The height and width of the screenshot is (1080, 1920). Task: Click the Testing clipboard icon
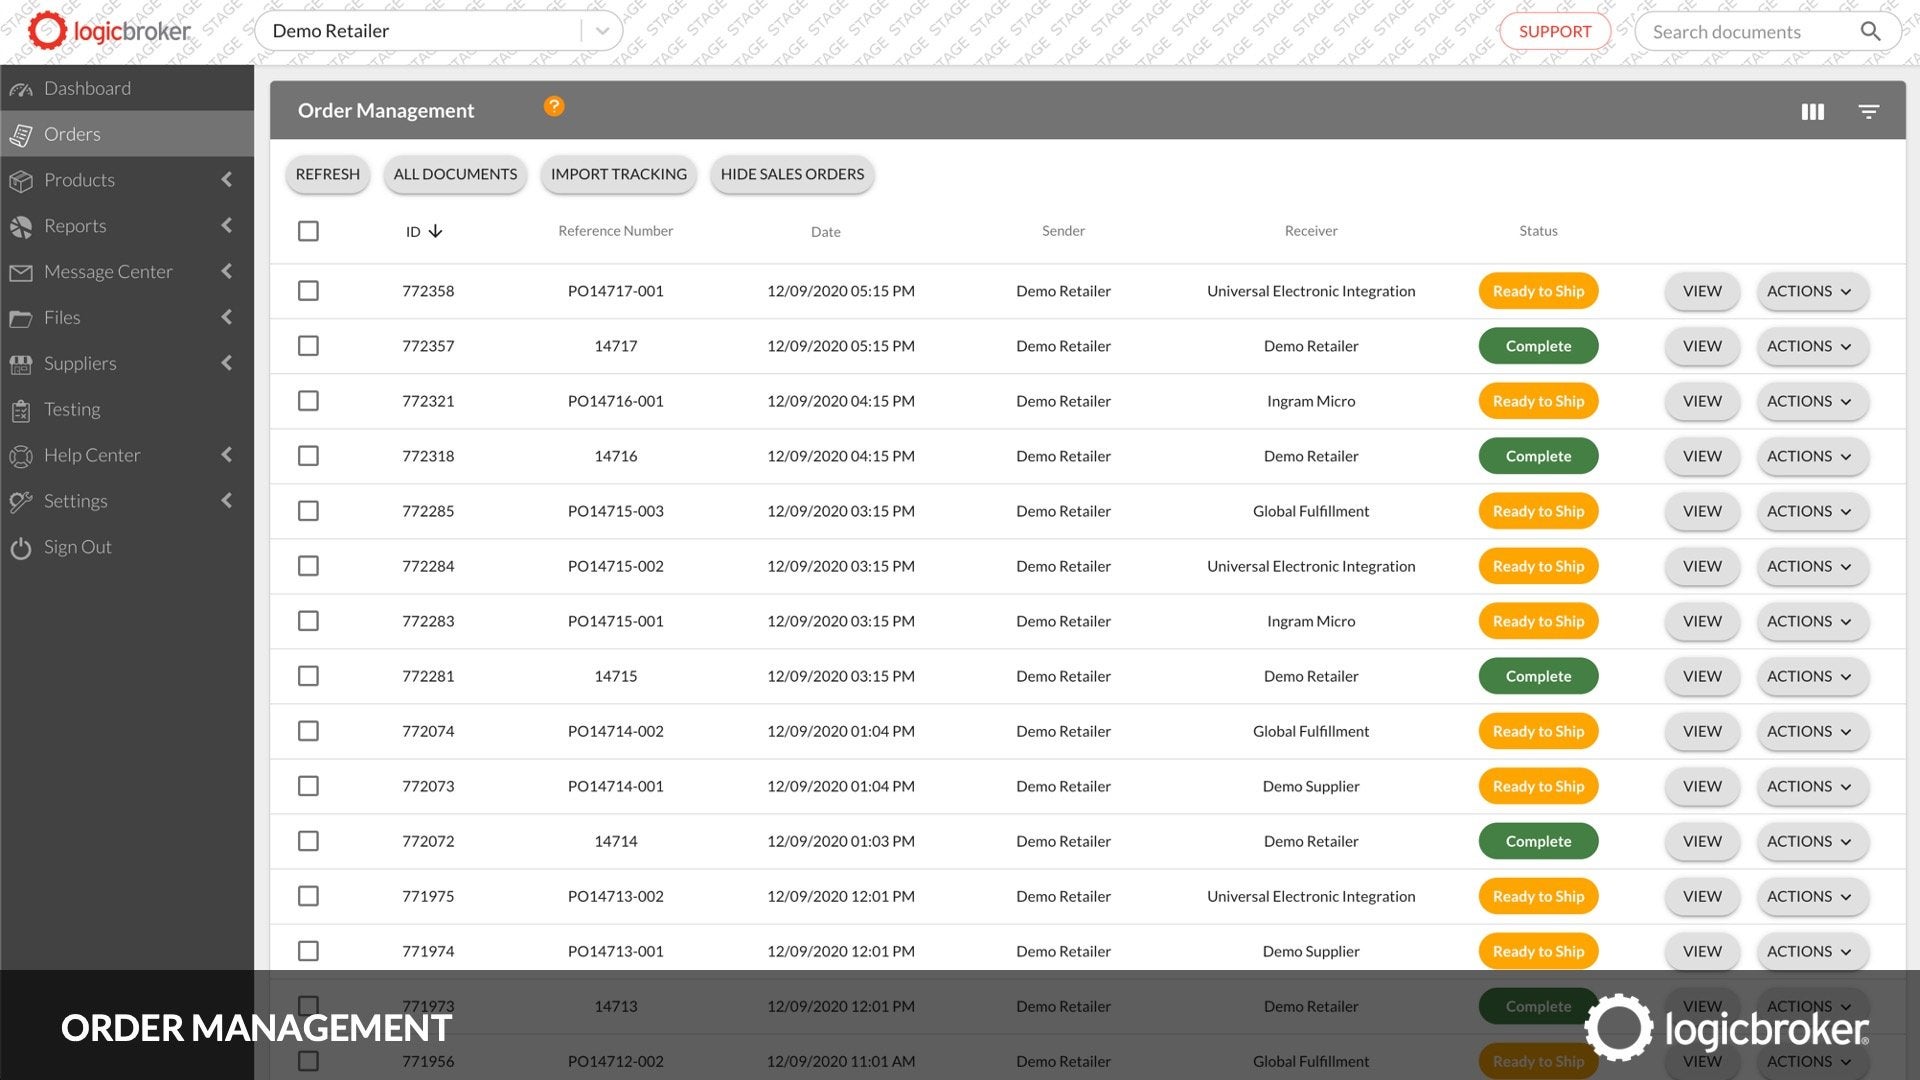[21, 410]
